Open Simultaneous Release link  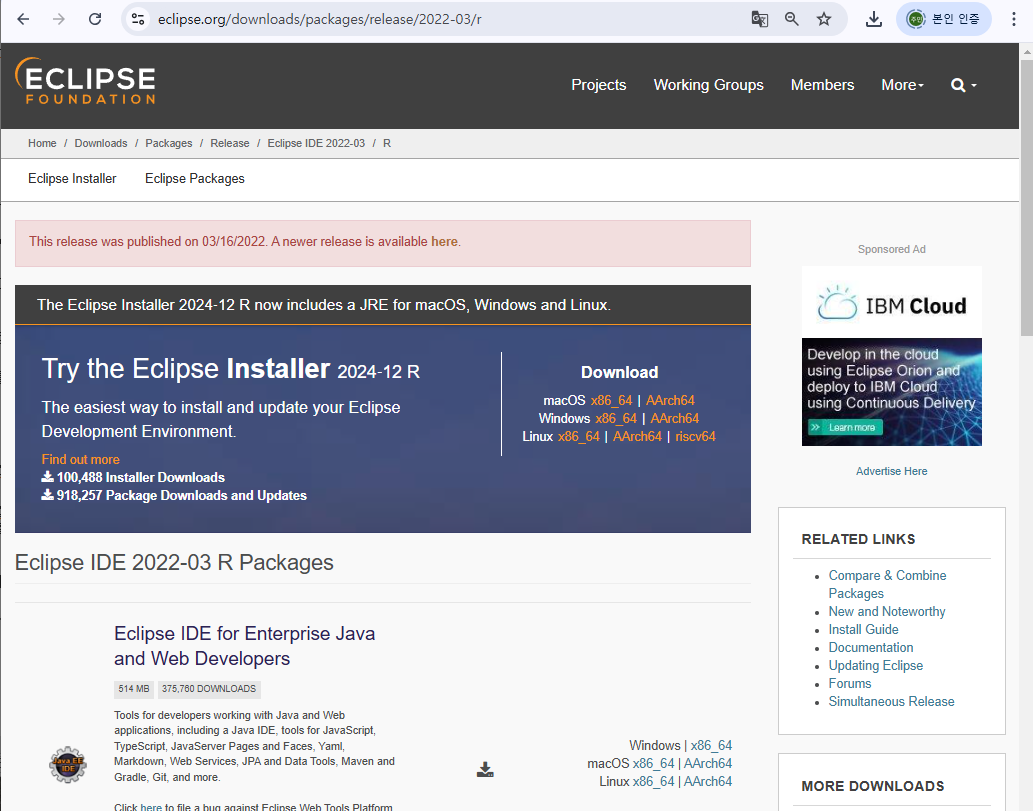pos(891,702)
